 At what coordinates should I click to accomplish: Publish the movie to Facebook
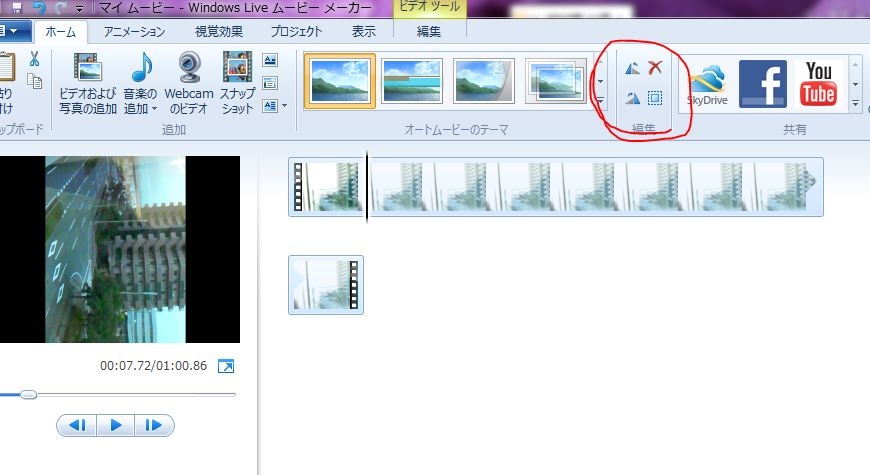point(763,84)
